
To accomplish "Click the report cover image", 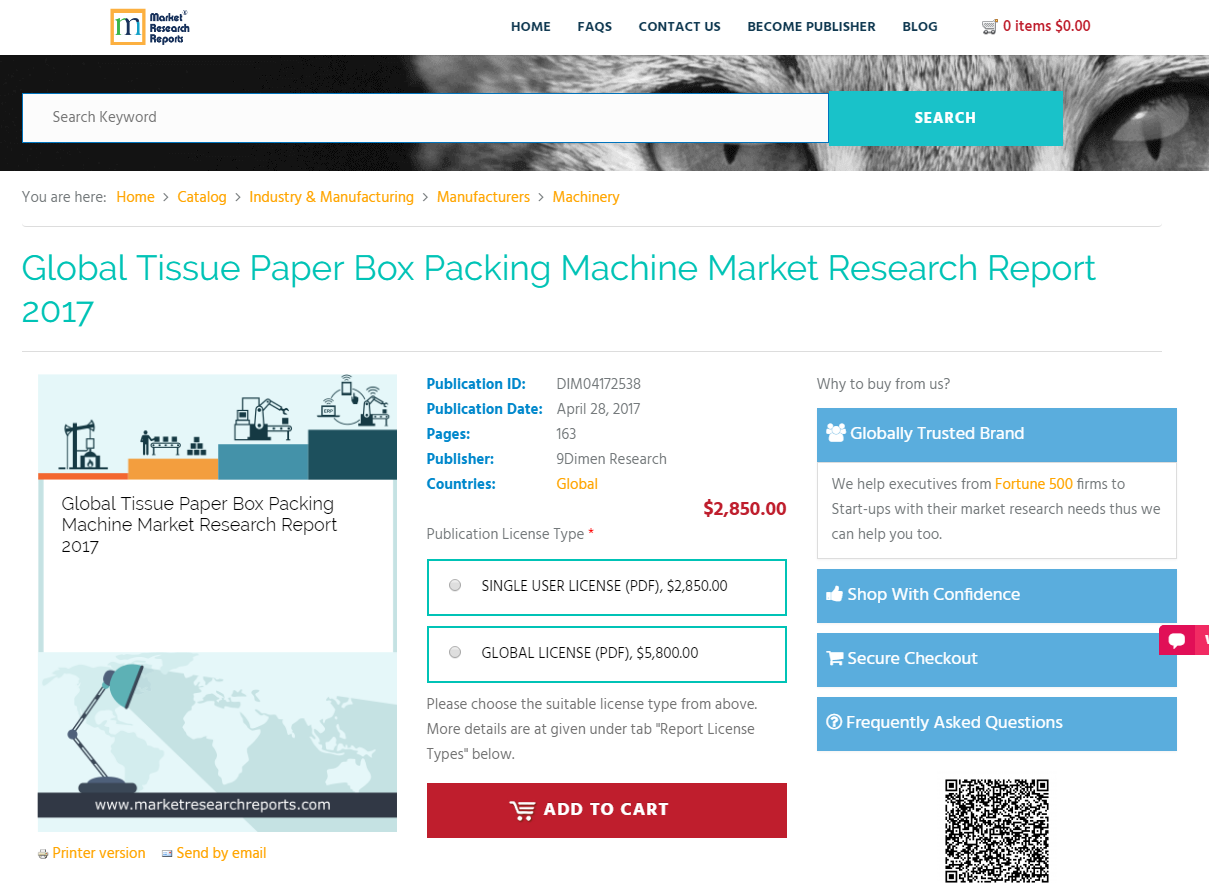I will click(x=217, y=603).
